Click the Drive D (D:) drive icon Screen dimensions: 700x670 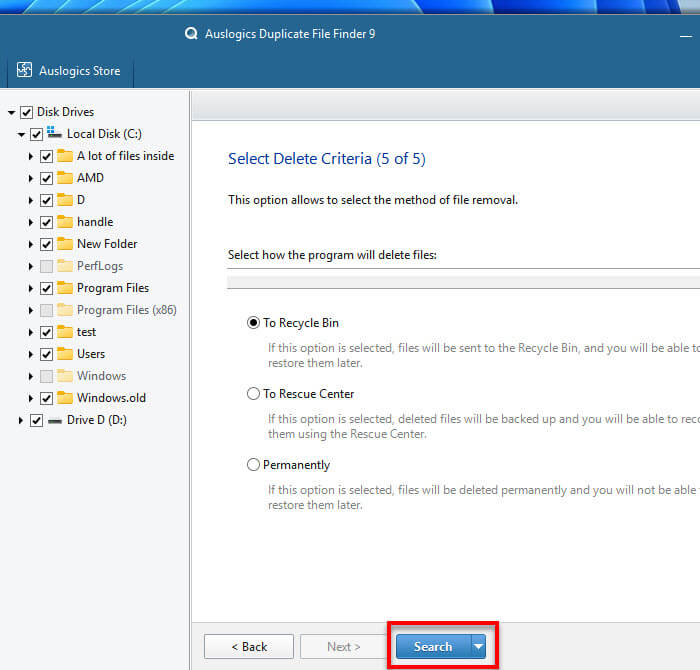tap(54, 420)
